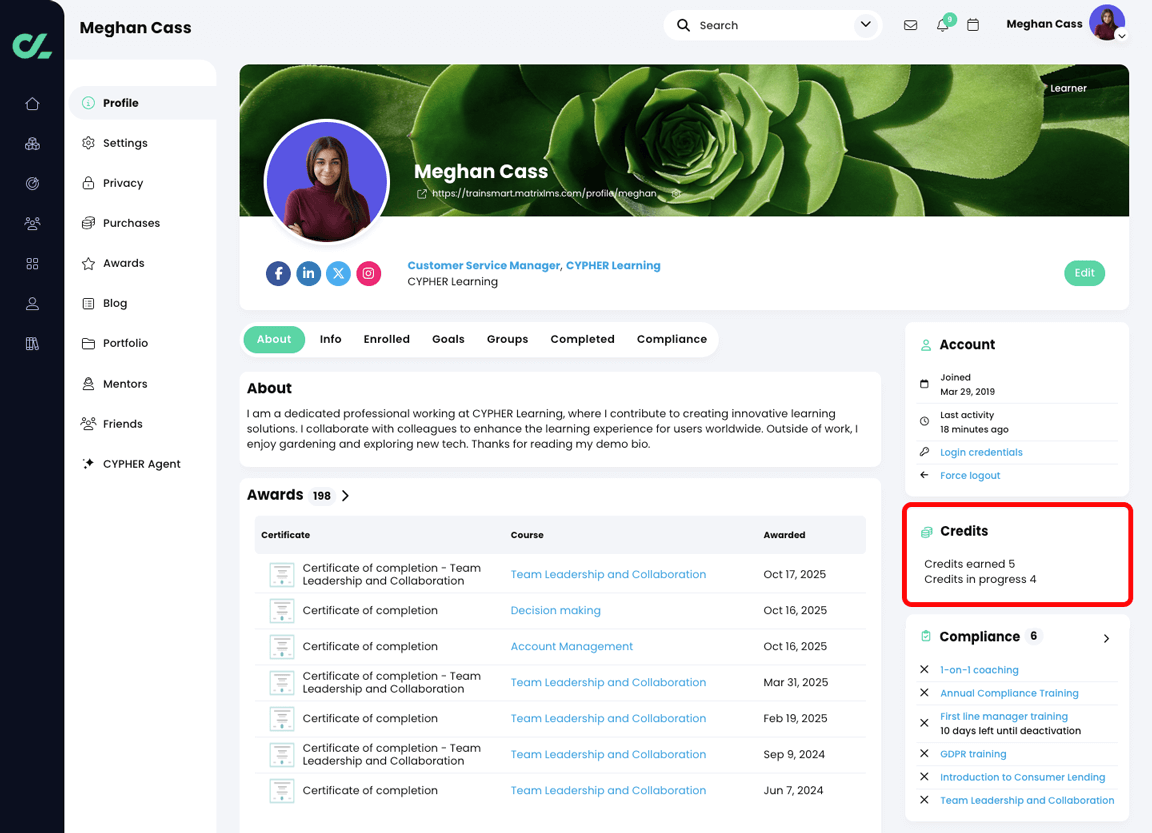The height and width of the screenshot is (833, 1152).
Task: Open the Facebook profile icon
Action: click(278, 273)
